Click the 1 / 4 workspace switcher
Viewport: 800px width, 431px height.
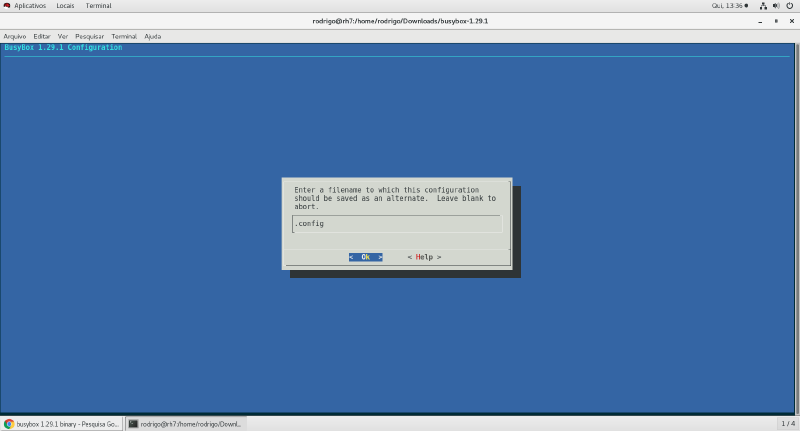(x=787, y=424)
